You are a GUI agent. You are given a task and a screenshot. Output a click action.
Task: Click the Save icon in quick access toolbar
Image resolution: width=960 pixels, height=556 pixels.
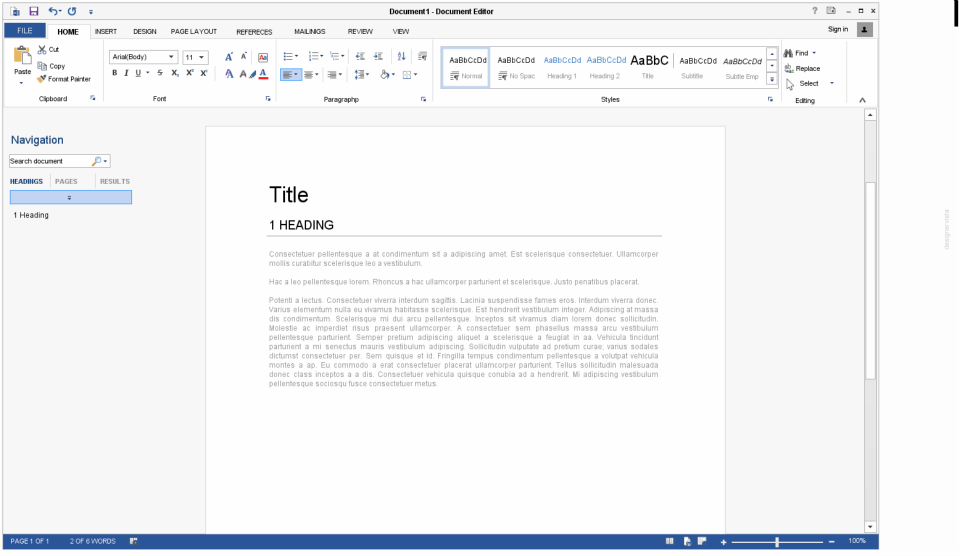coord(34,11)
